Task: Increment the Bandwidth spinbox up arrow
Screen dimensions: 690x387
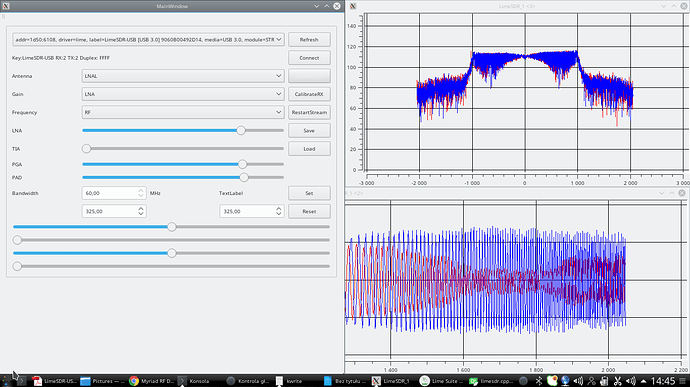Action: (141, 190)
